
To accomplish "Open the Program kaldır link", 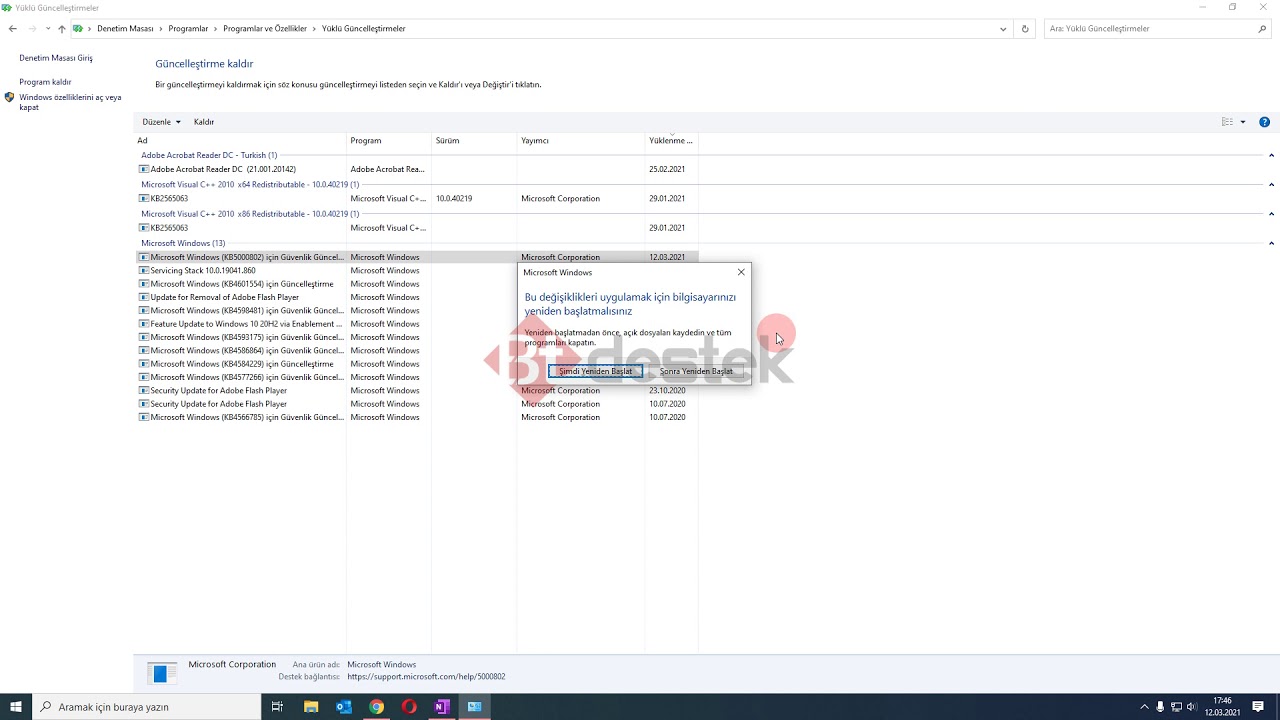I will 45,82.
